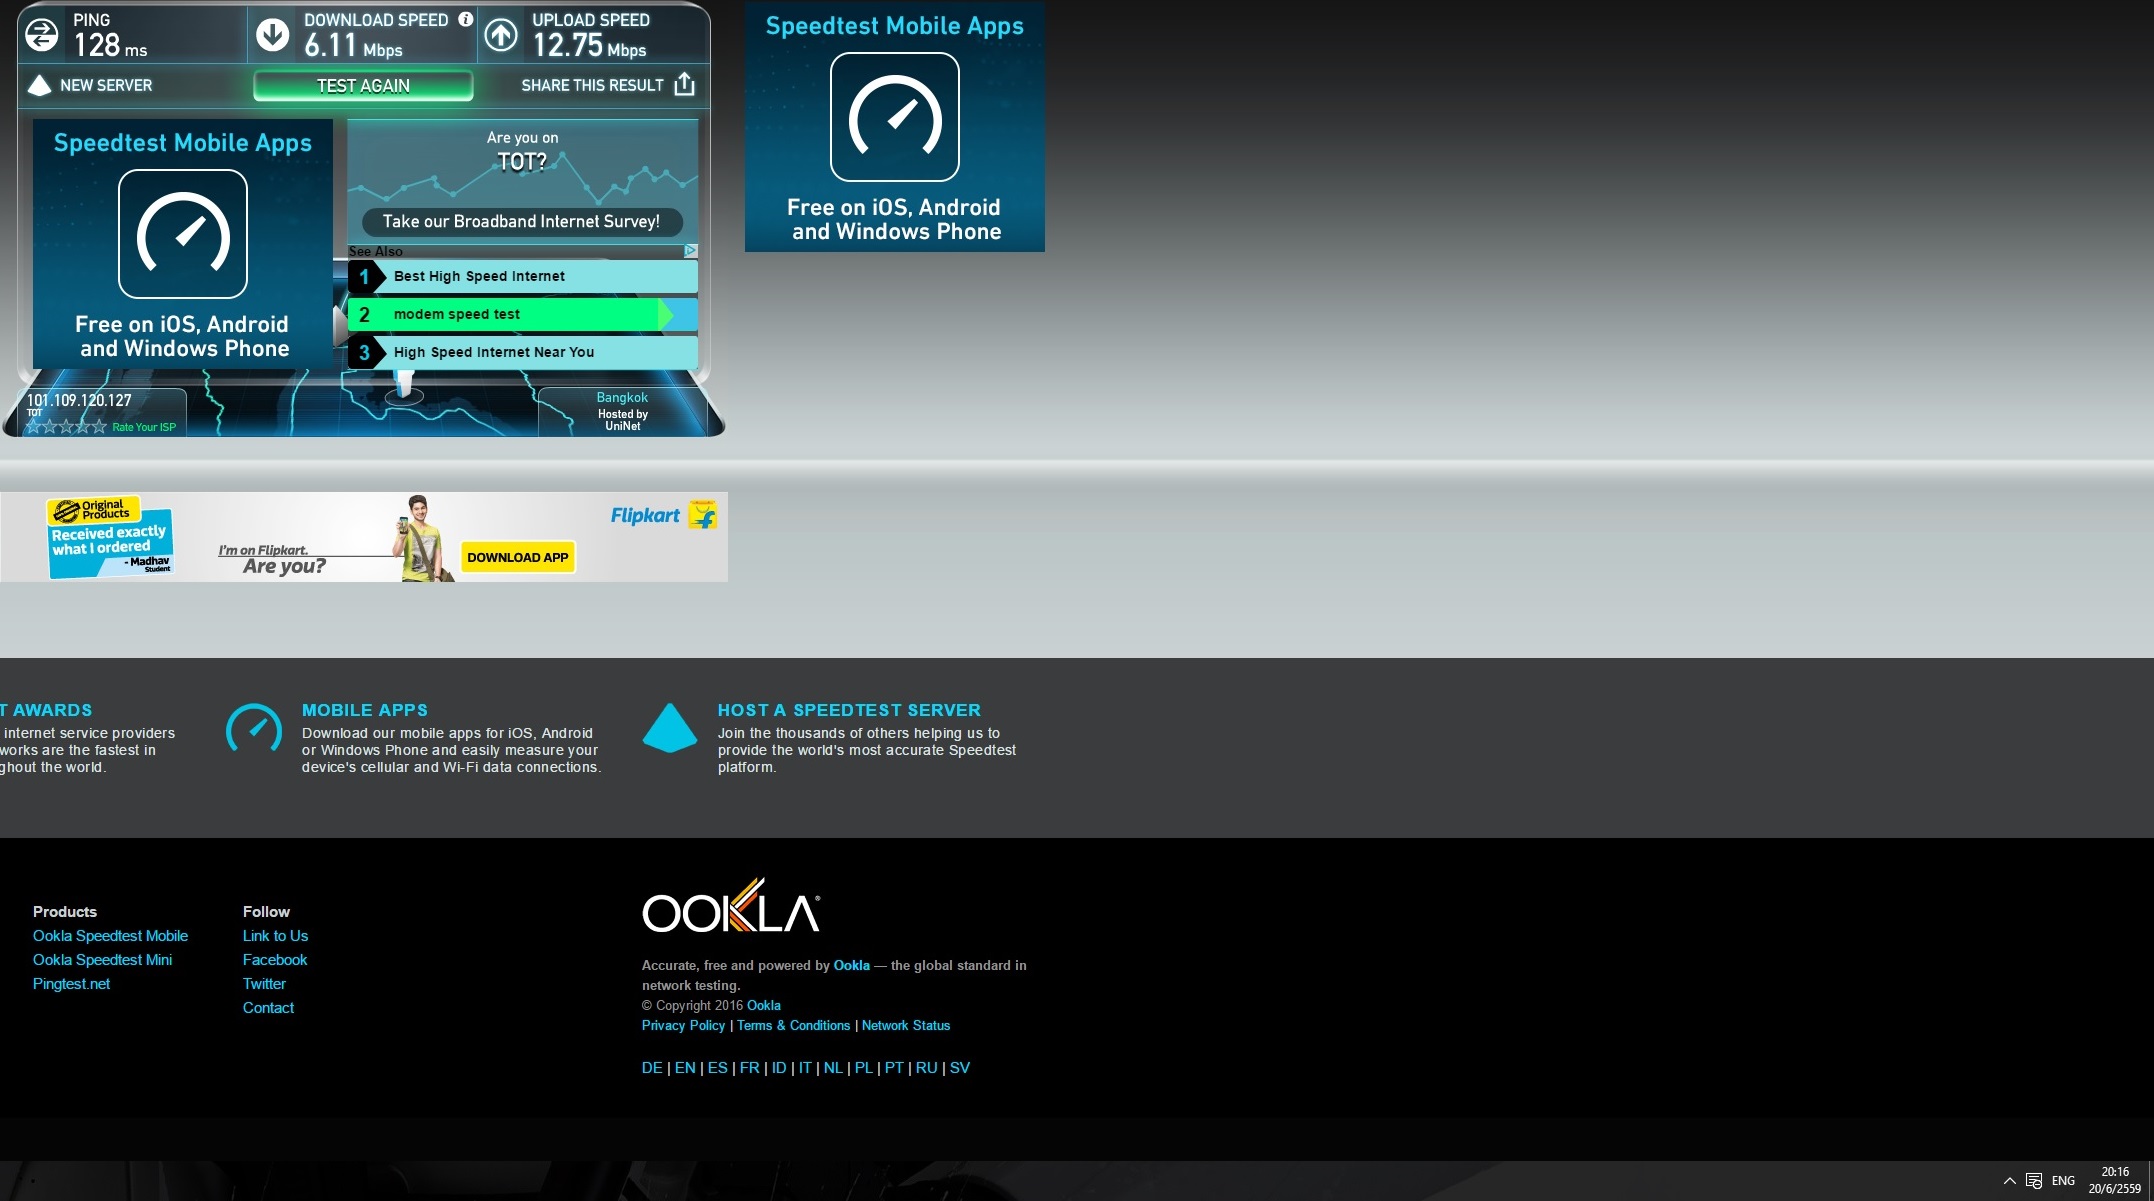
Task: Expand the system tray hidden icons chevron
Action: (x=2009, y=1180)
